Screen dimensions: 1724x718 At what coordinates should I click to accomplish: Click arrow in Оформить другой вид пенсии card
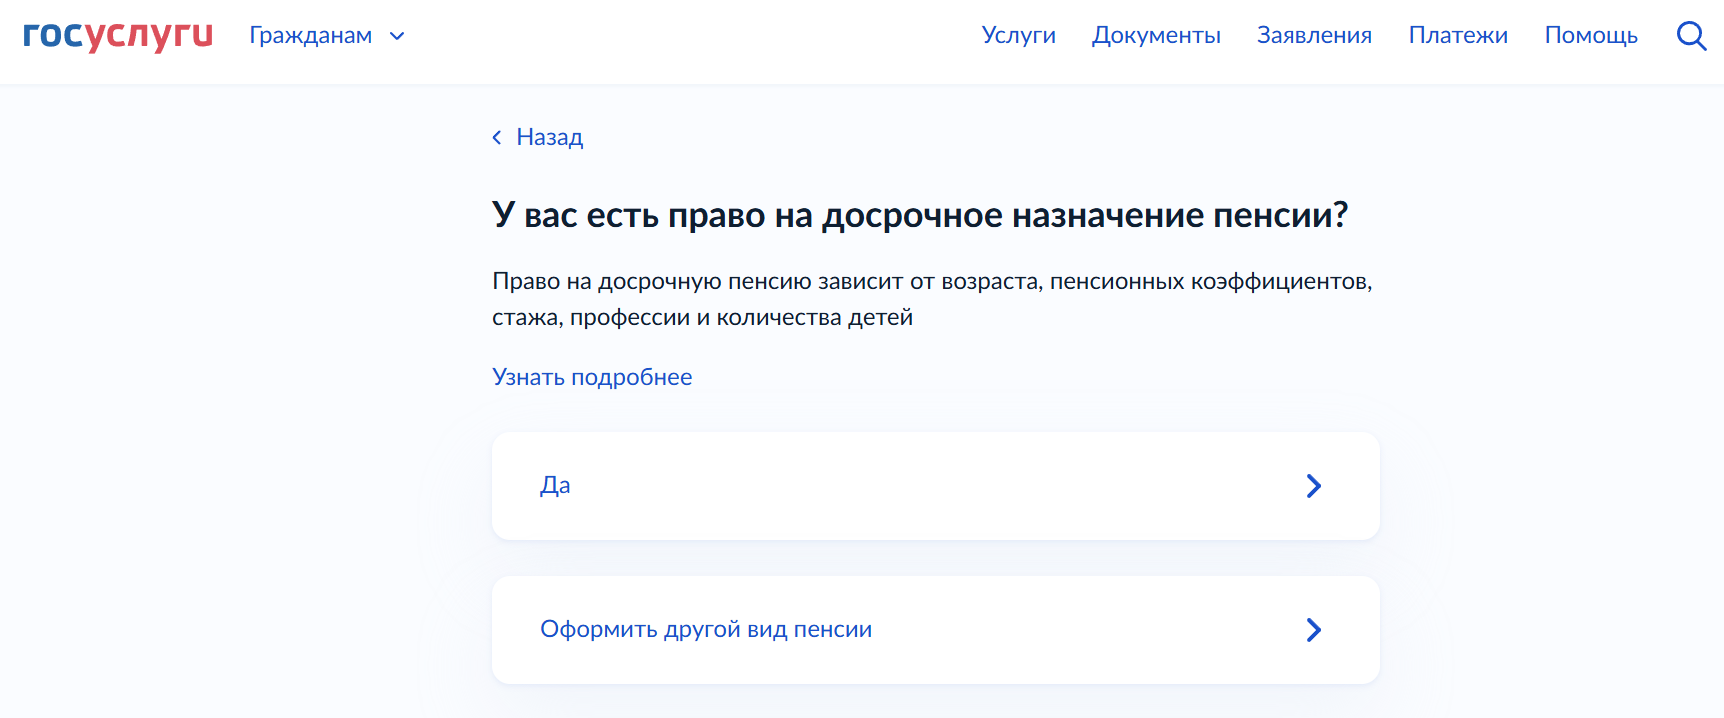coord(1314,630)
